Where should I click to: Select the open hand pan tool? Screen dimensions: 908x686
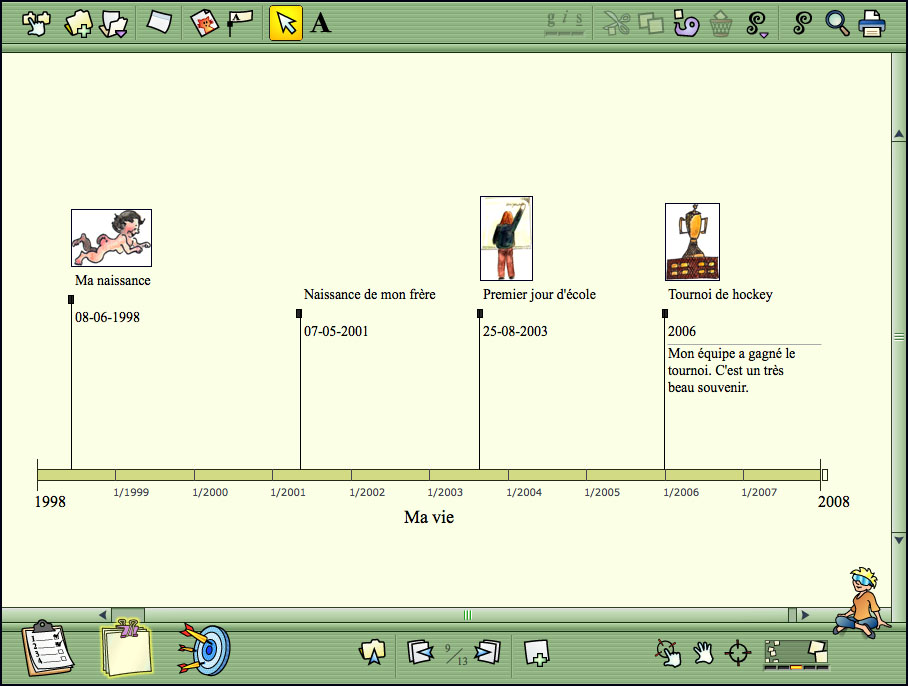[703, 653]
